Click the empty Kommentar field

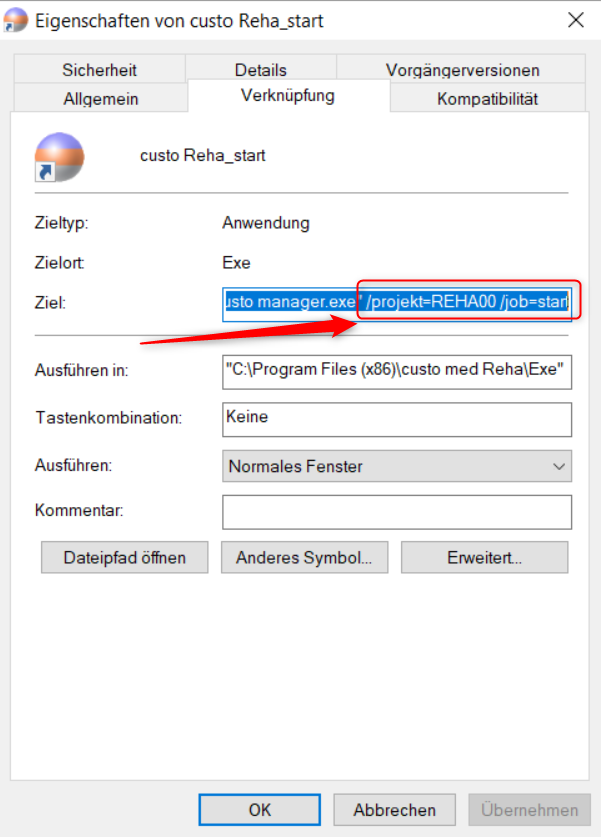point(397,512)
